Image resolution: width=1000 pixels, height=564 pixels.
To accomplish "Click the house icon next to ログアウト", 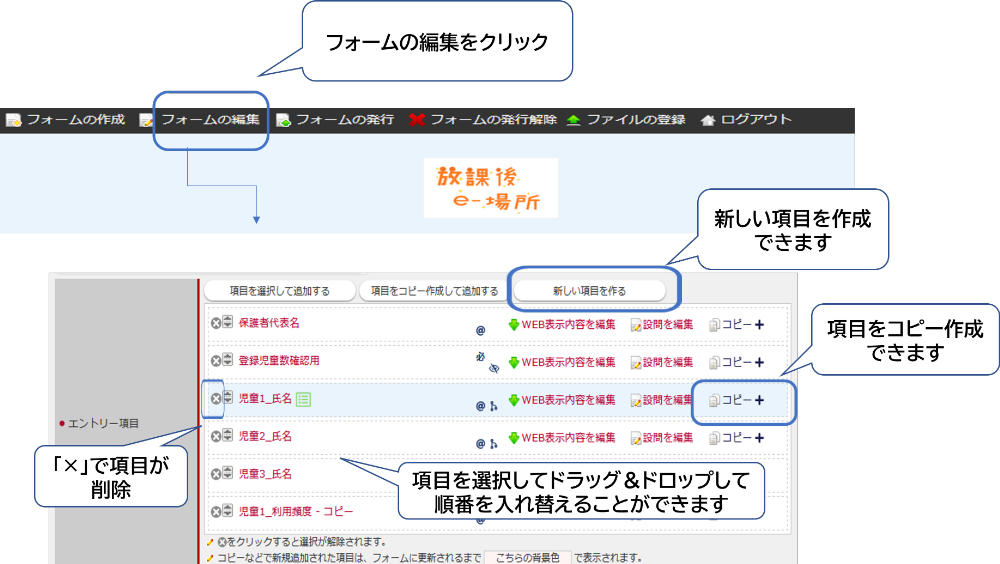I will 708,120.
